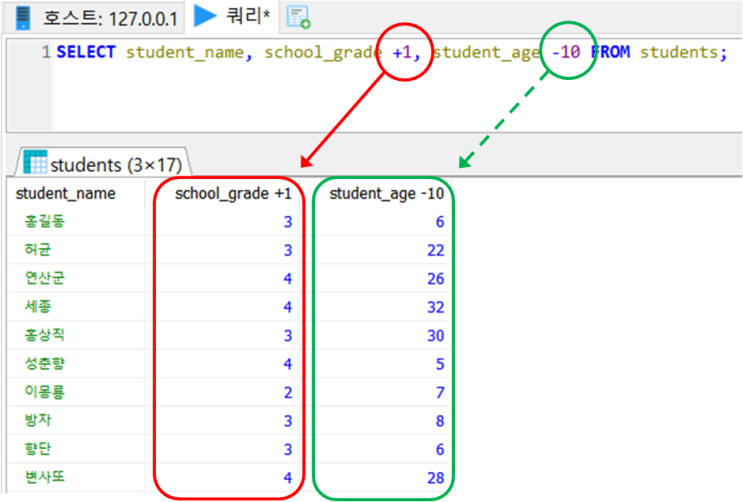This screenshot has width=743, height=502.
Task: Select the students (3×17) result tab
Action: [103, 163]
